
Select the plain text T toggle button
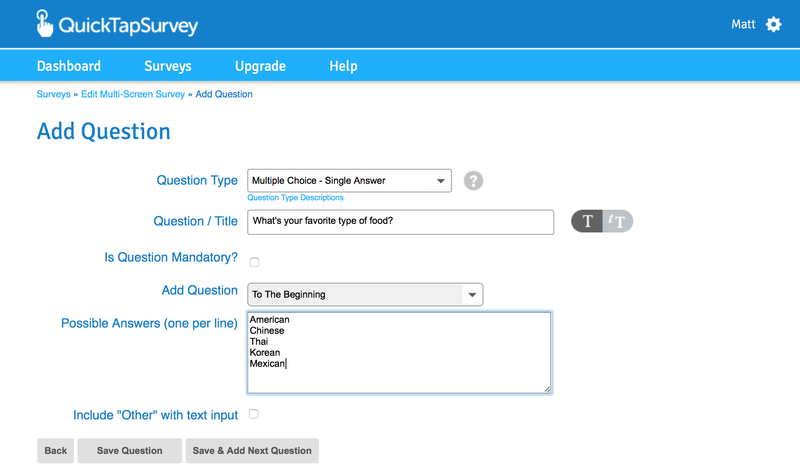point(588,221)
